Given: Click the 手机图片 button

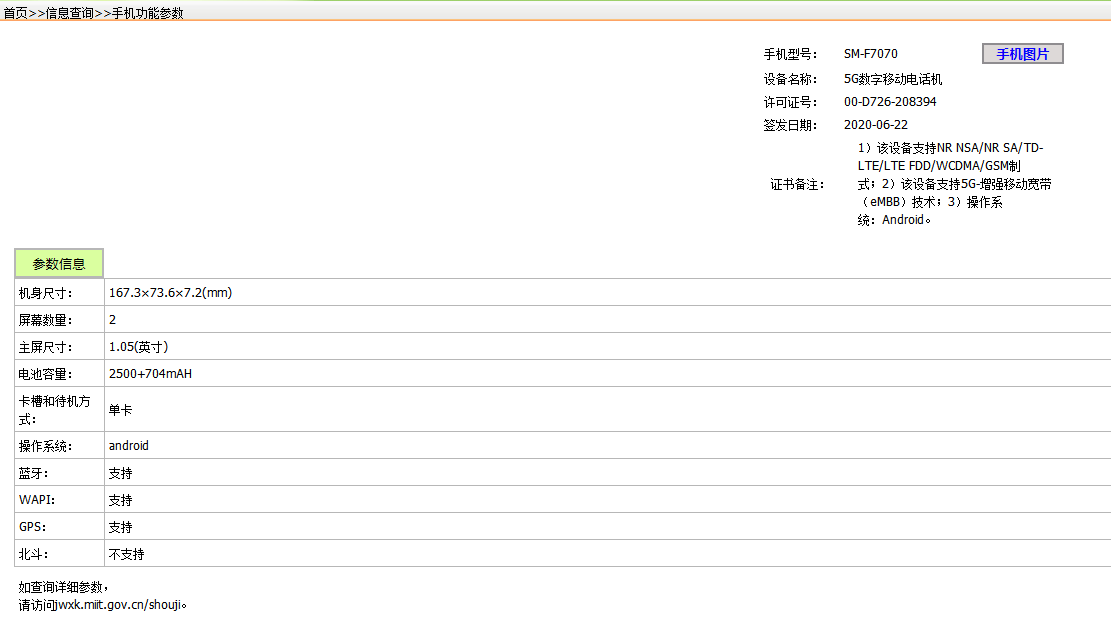Looking at the screenshot, I should pos(1022,54).
